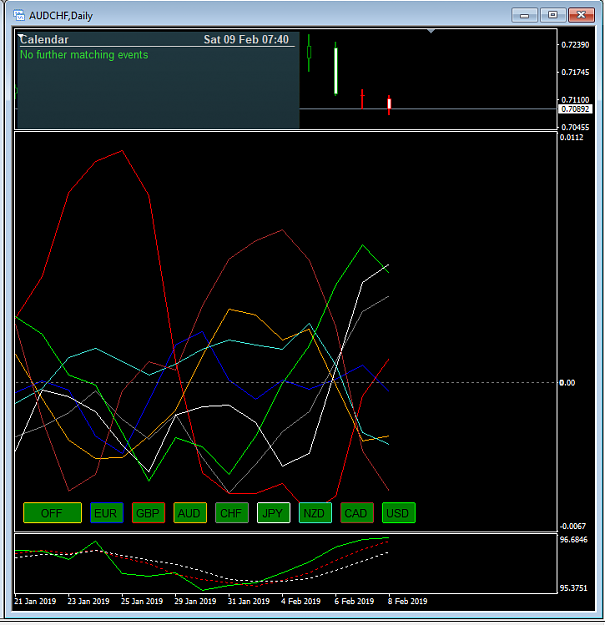
Task: Click the Calendar panel title
Action: [45, 39]
